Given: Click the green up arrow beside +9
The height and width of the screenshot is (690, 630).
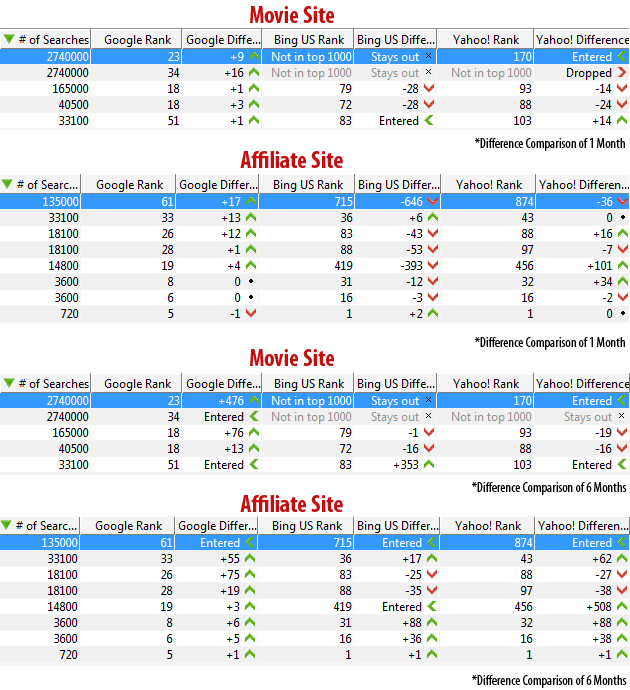Looking at the screenshot, I should [254, 56].
